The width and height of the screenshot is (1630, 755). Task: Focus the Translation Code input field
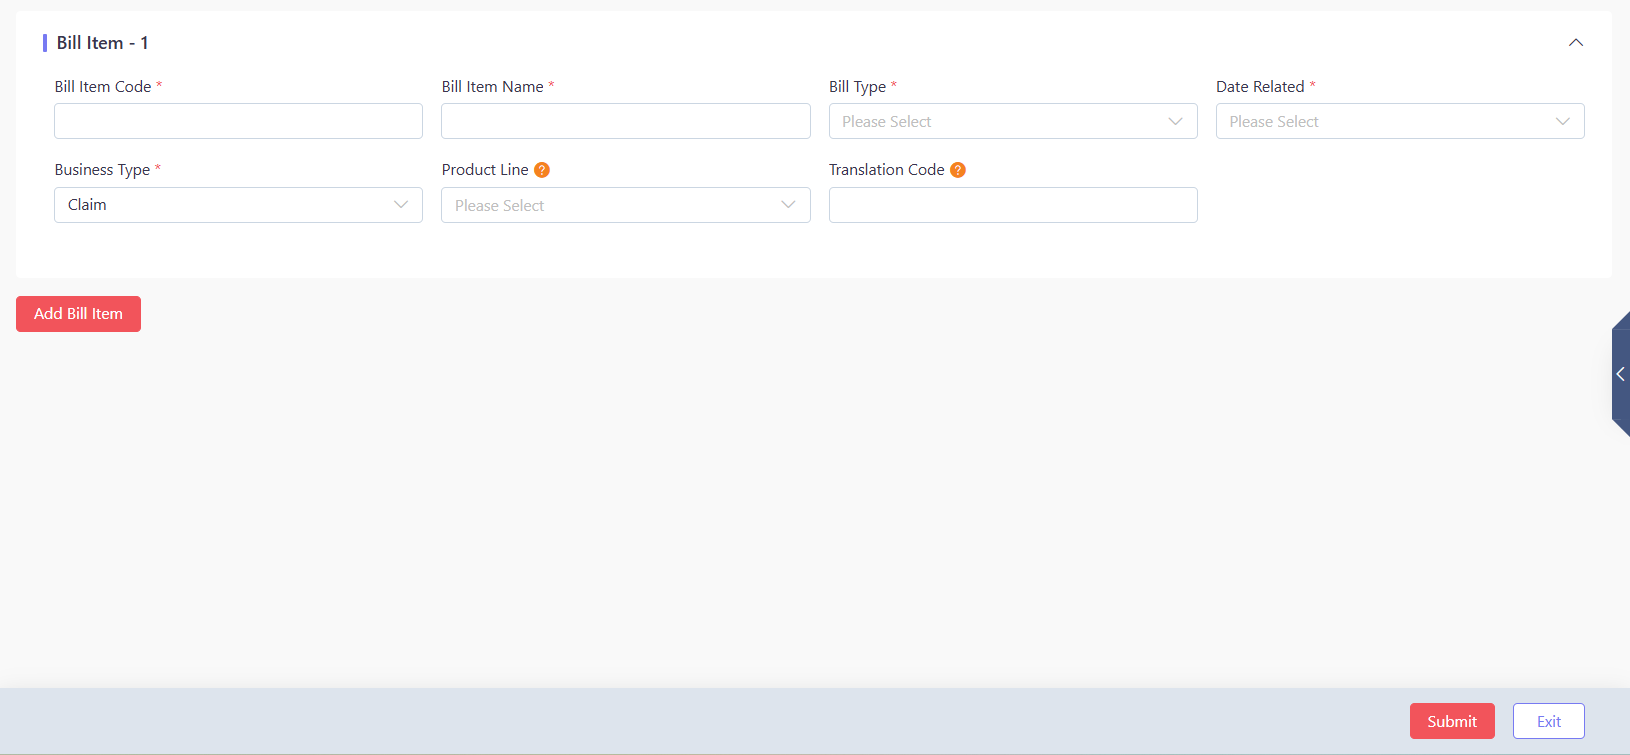[1013, 205]
